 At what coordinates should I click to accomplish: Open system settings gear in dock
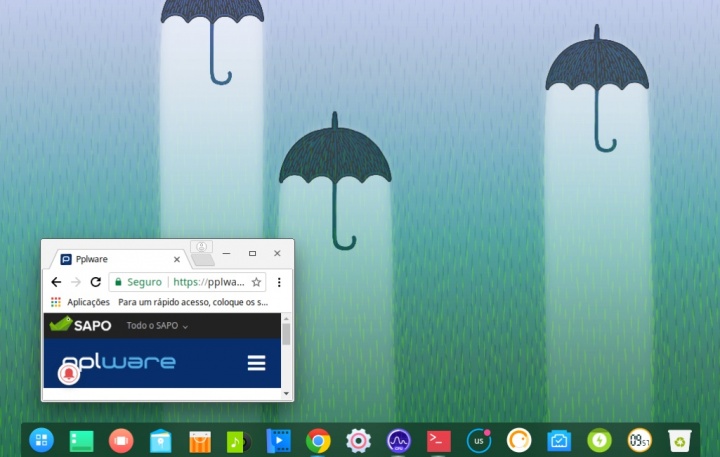tap(359, 440)
